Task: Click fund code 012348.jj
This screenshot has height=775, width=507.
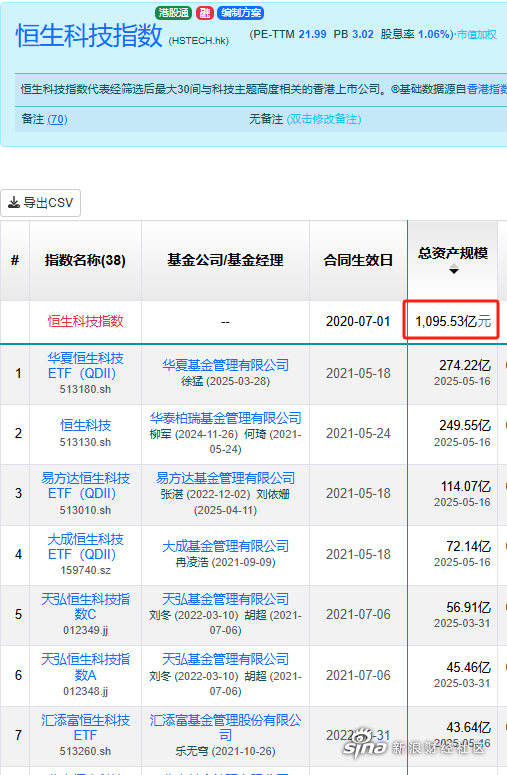Action: pos(85,691)
